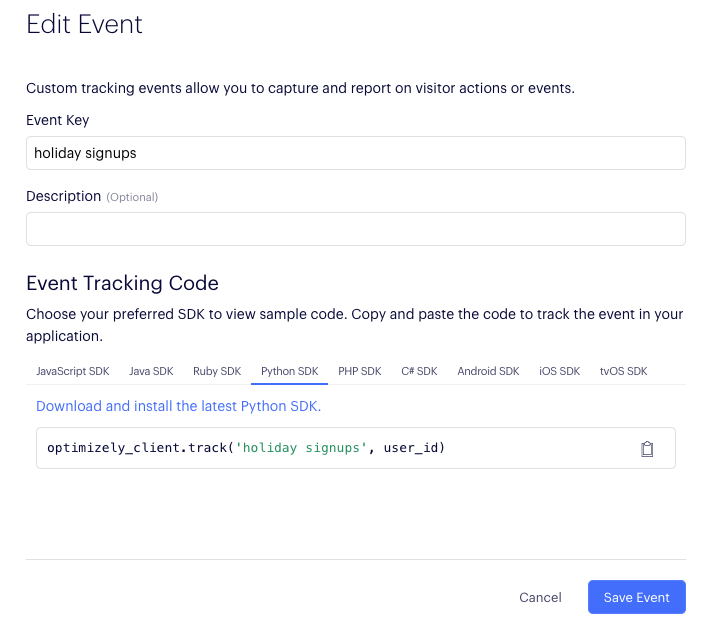Open the Java SDK tab
713x634 pixels.
(151, 371)
